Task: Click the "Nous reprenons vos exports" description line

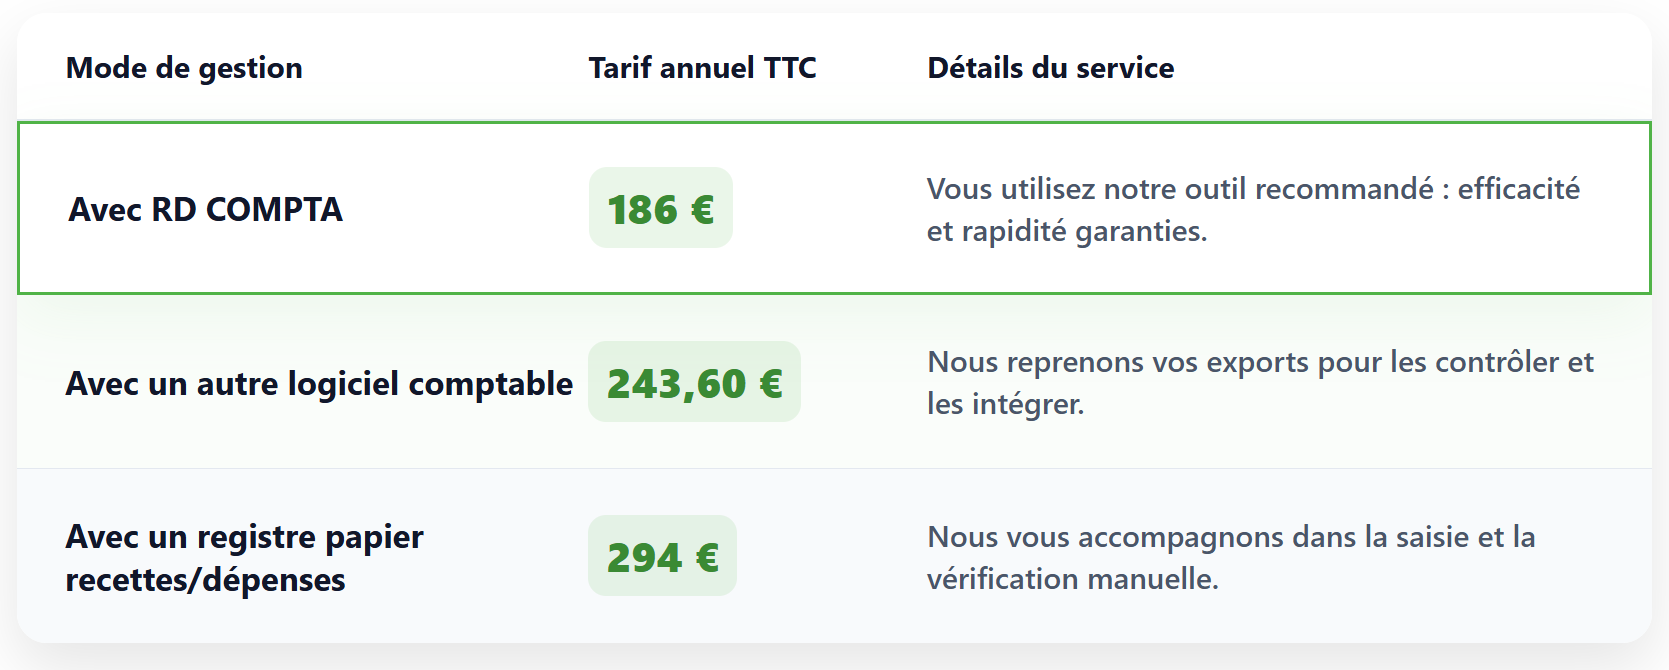Action: pos(1260,362)
